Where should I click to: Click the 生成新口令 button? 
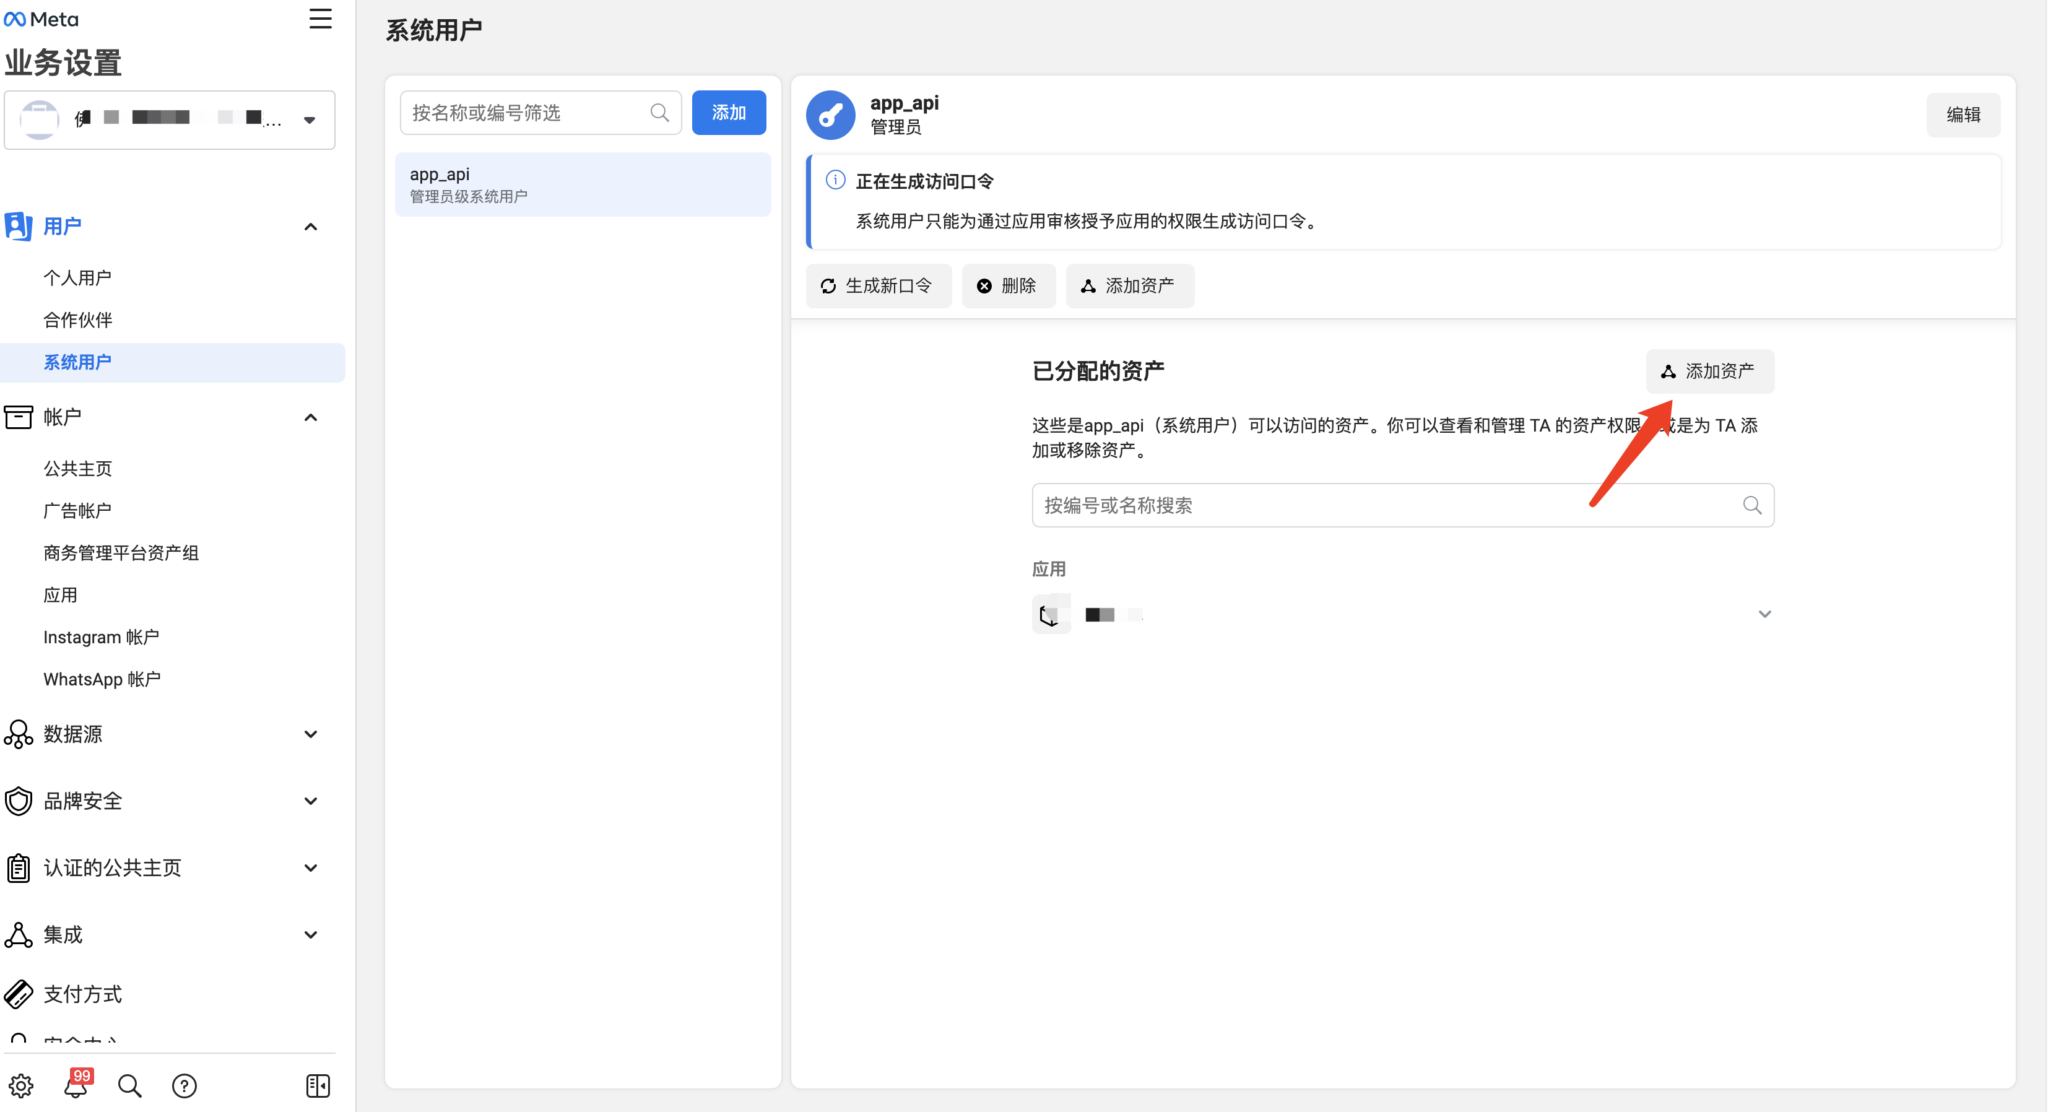878,286
